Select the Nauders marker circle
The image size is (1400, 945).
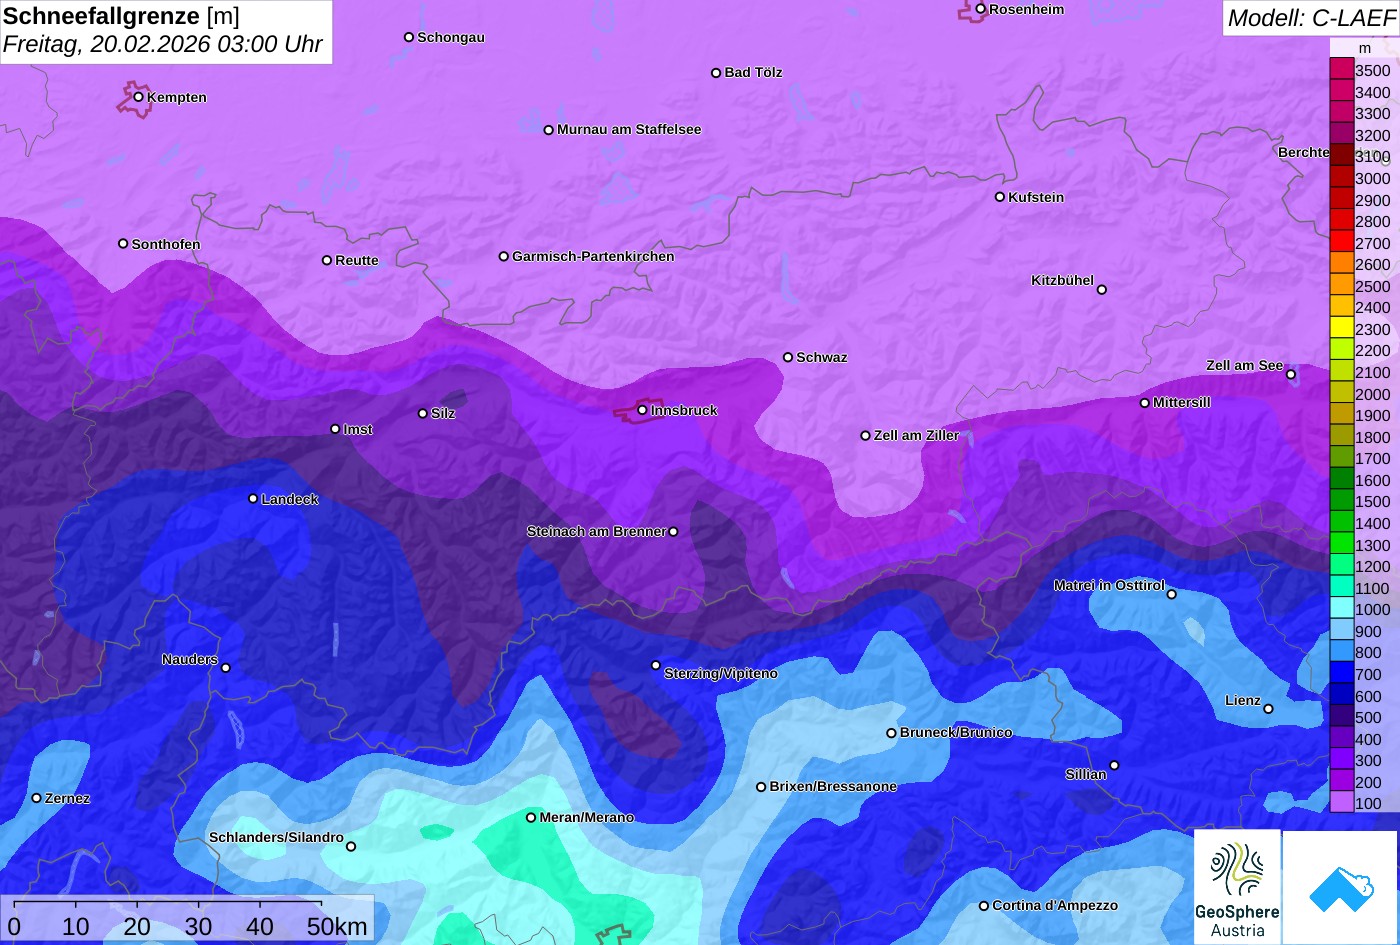pos(226,668)
